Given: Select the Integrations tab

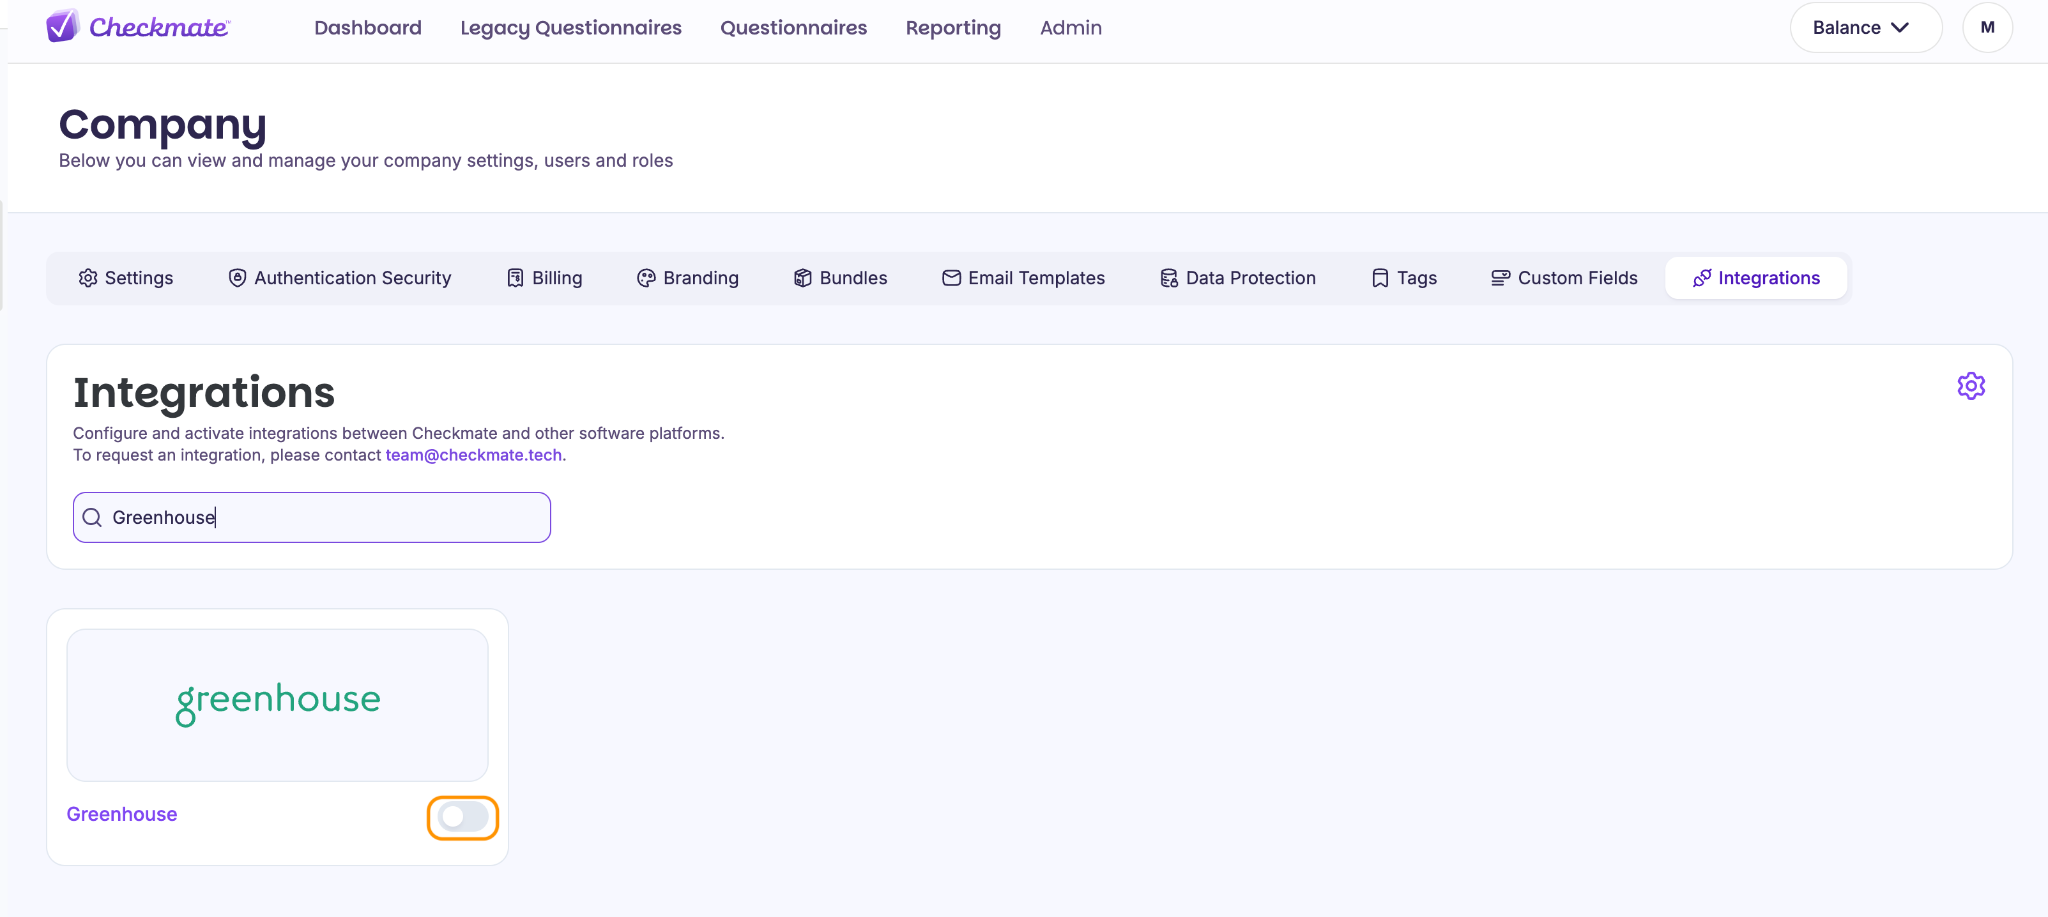Looking at the screenshot, I should 1756,278.
